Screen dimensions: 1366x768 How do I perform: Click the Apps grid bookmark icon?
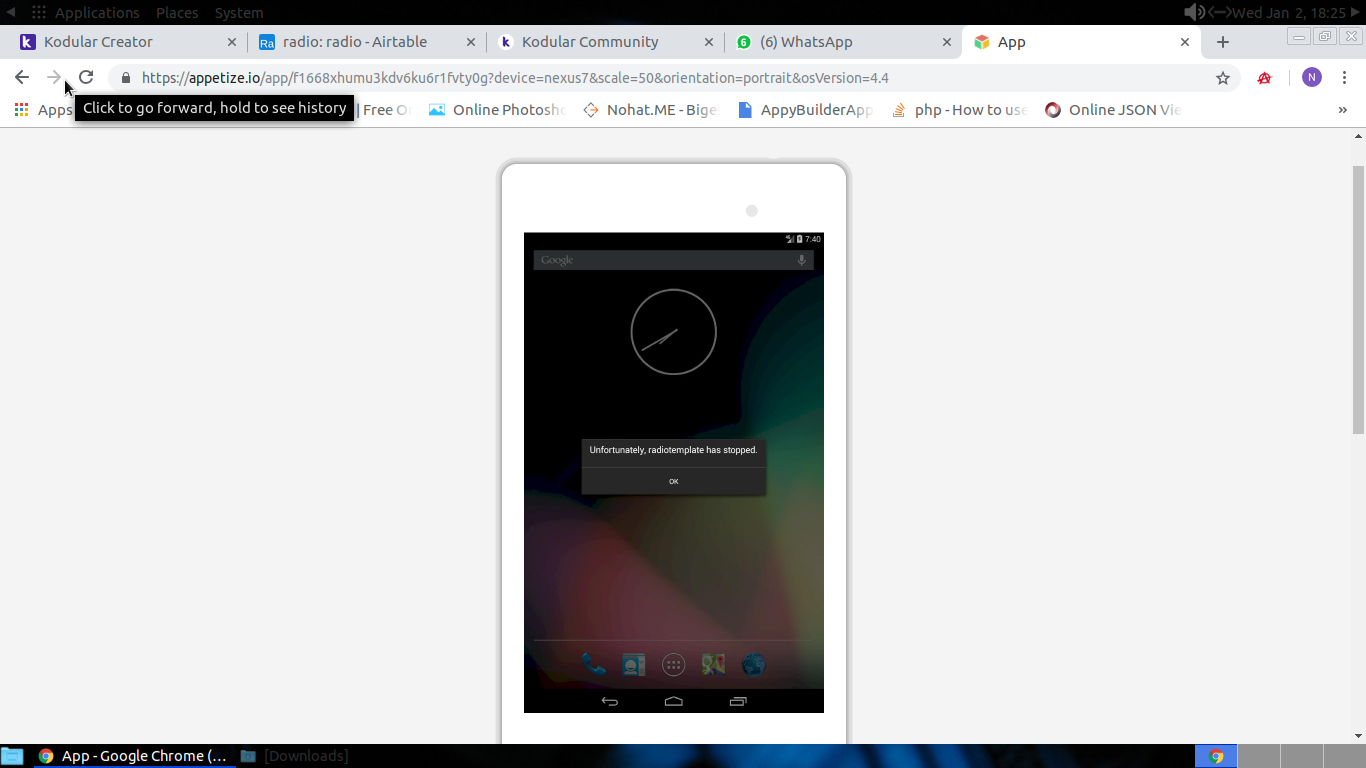[x=21, y=110]
